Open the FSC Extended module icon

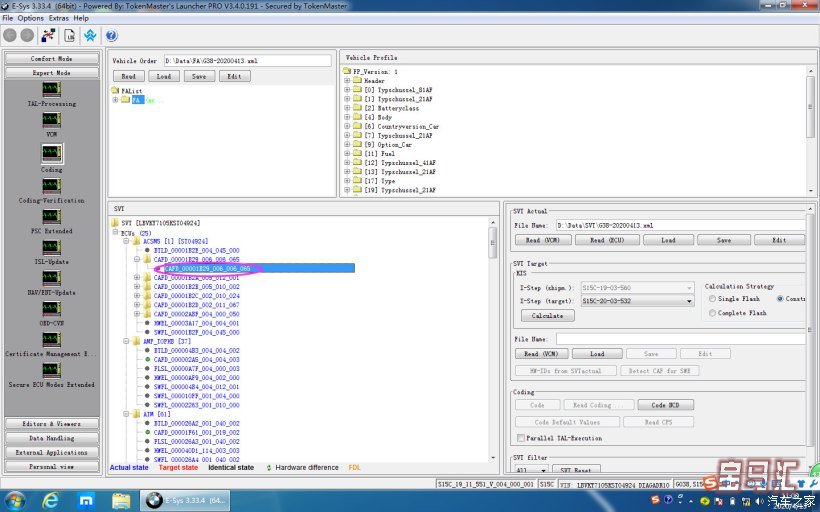(51, 217)
